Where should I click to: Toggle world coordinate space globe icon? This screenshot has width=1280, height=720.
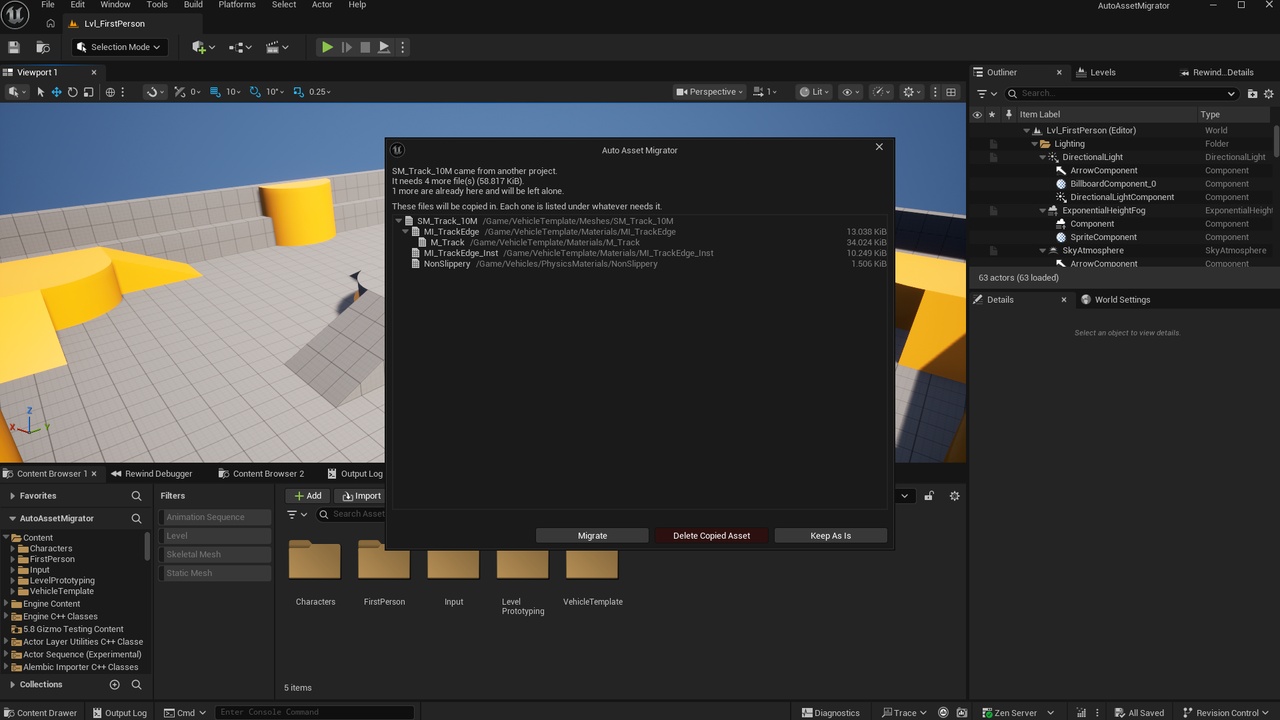(110, 92)
